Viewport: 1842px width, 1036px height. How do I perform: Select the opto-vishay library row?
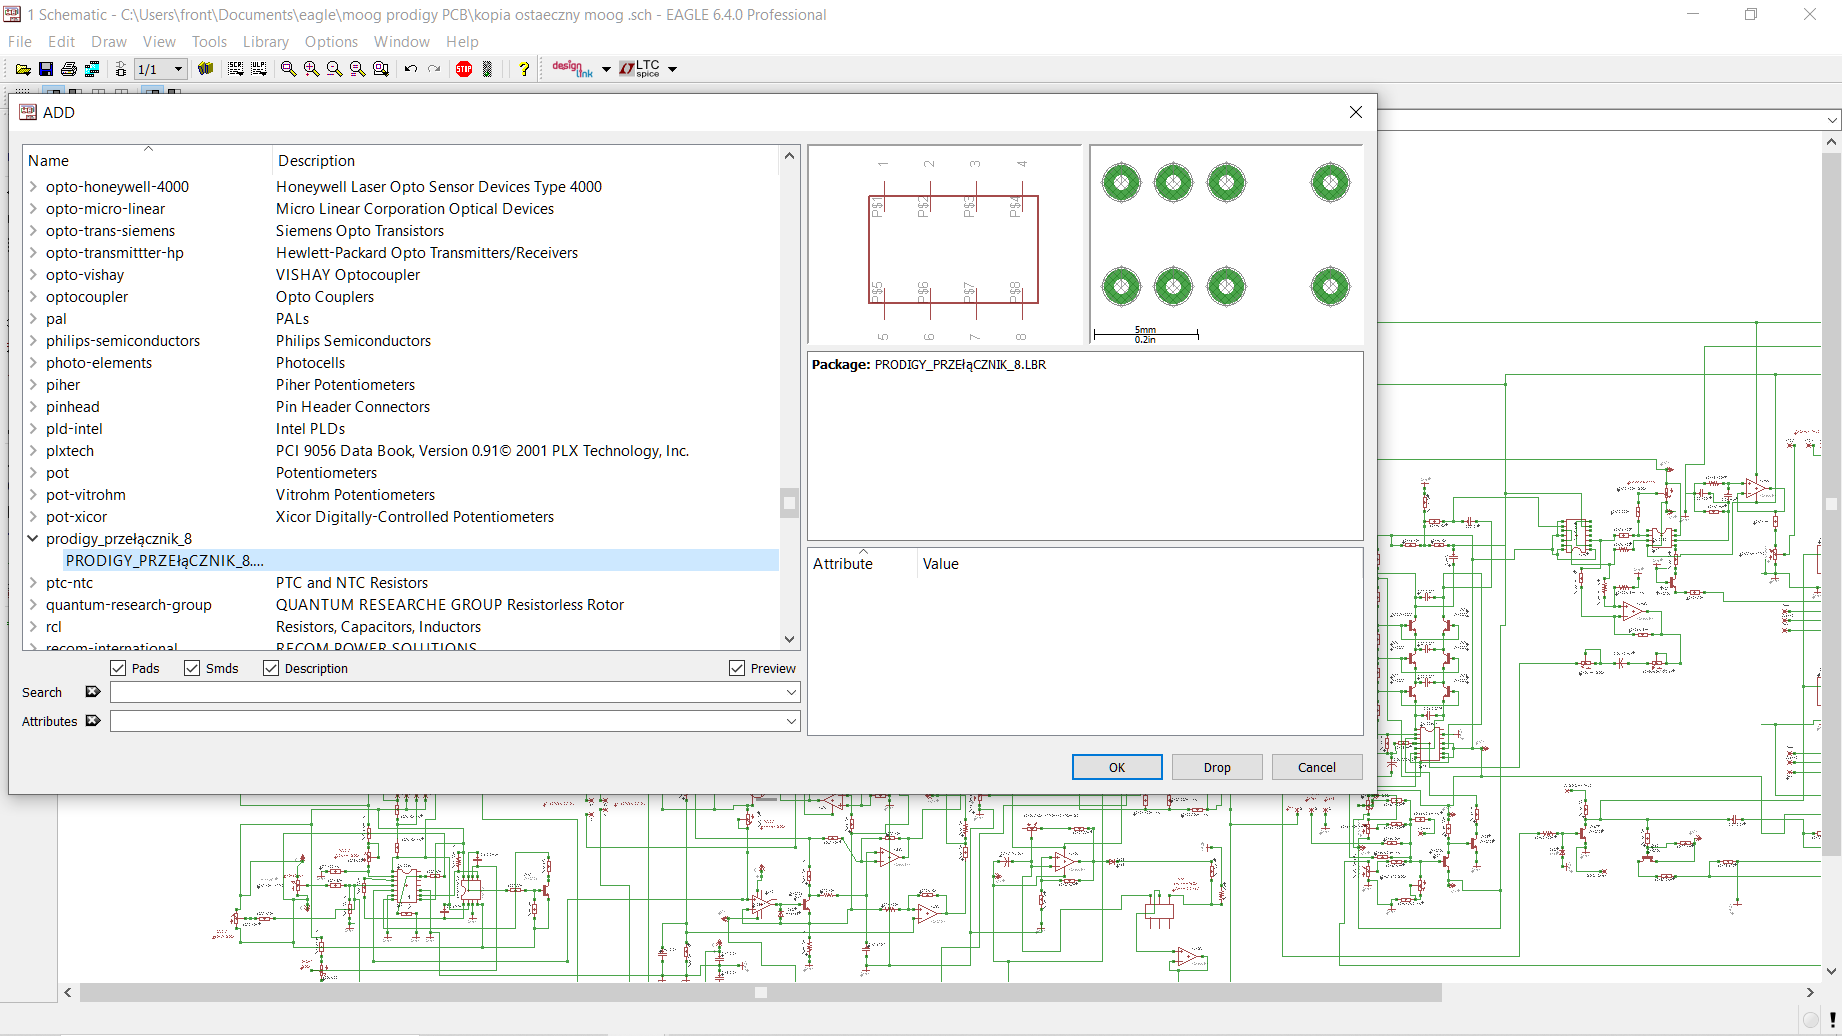tap(401, 274)
